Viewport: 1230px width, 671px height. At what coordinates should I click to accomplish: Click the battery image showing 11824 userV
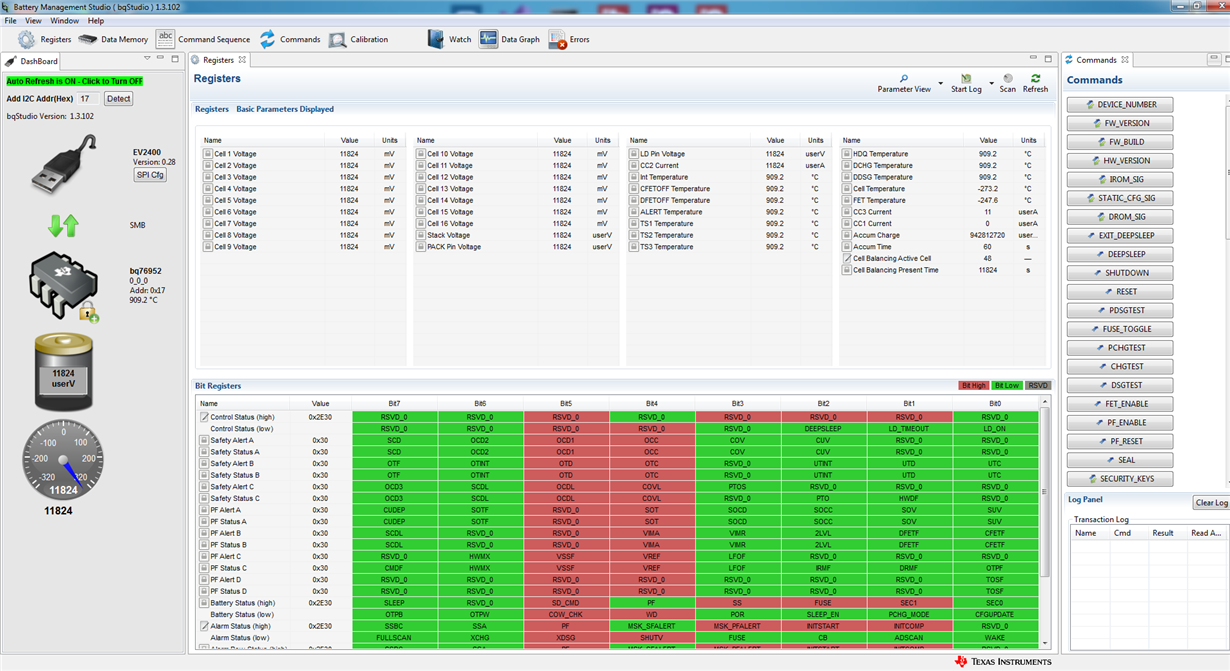pos(63,372)
